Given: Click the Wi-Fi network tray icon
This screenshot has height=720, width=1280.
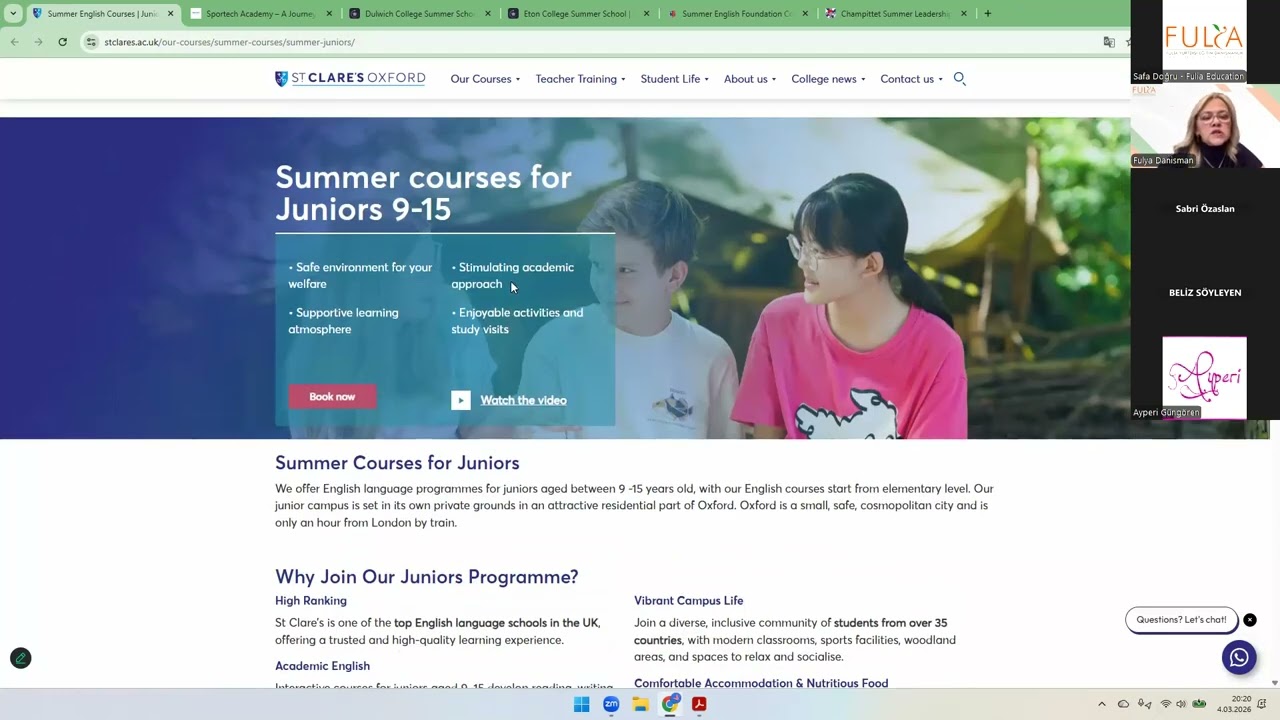Looking at the screenshot, I should (1165, 704).
